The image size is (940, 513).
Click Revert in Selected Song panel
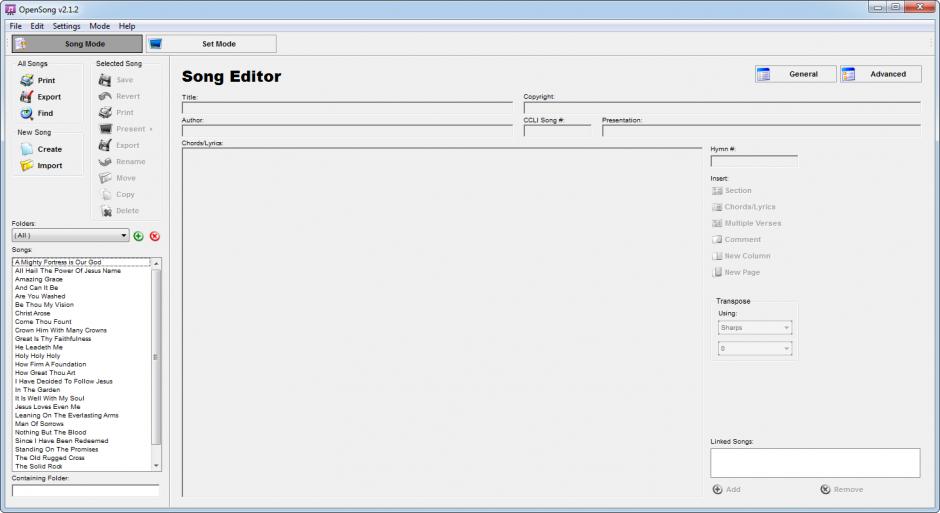click(119, 96)
